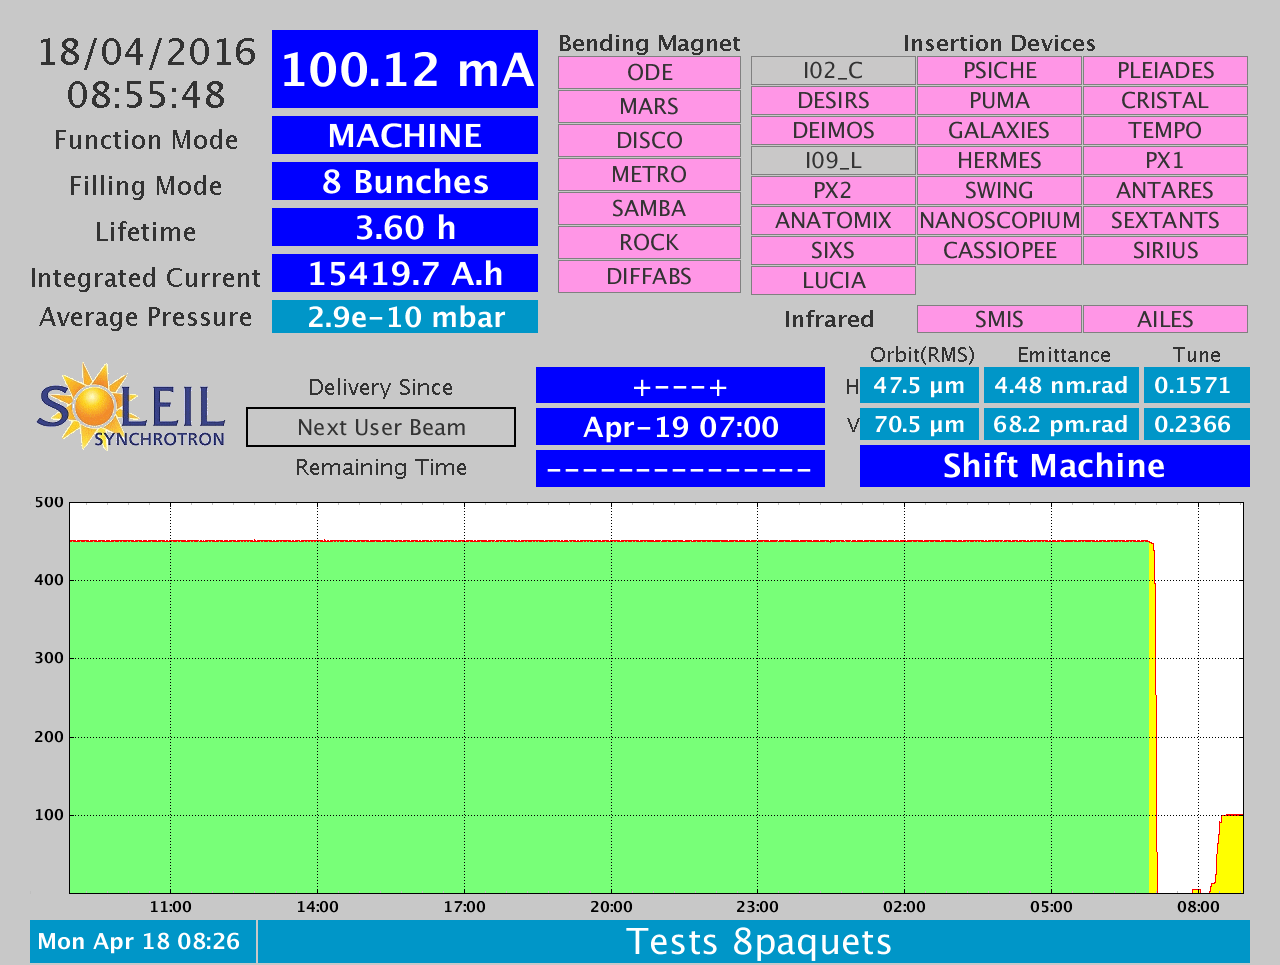Click the green beam current history area
Viewport: 1280px width, 965px height.
(x=610, y=717)
